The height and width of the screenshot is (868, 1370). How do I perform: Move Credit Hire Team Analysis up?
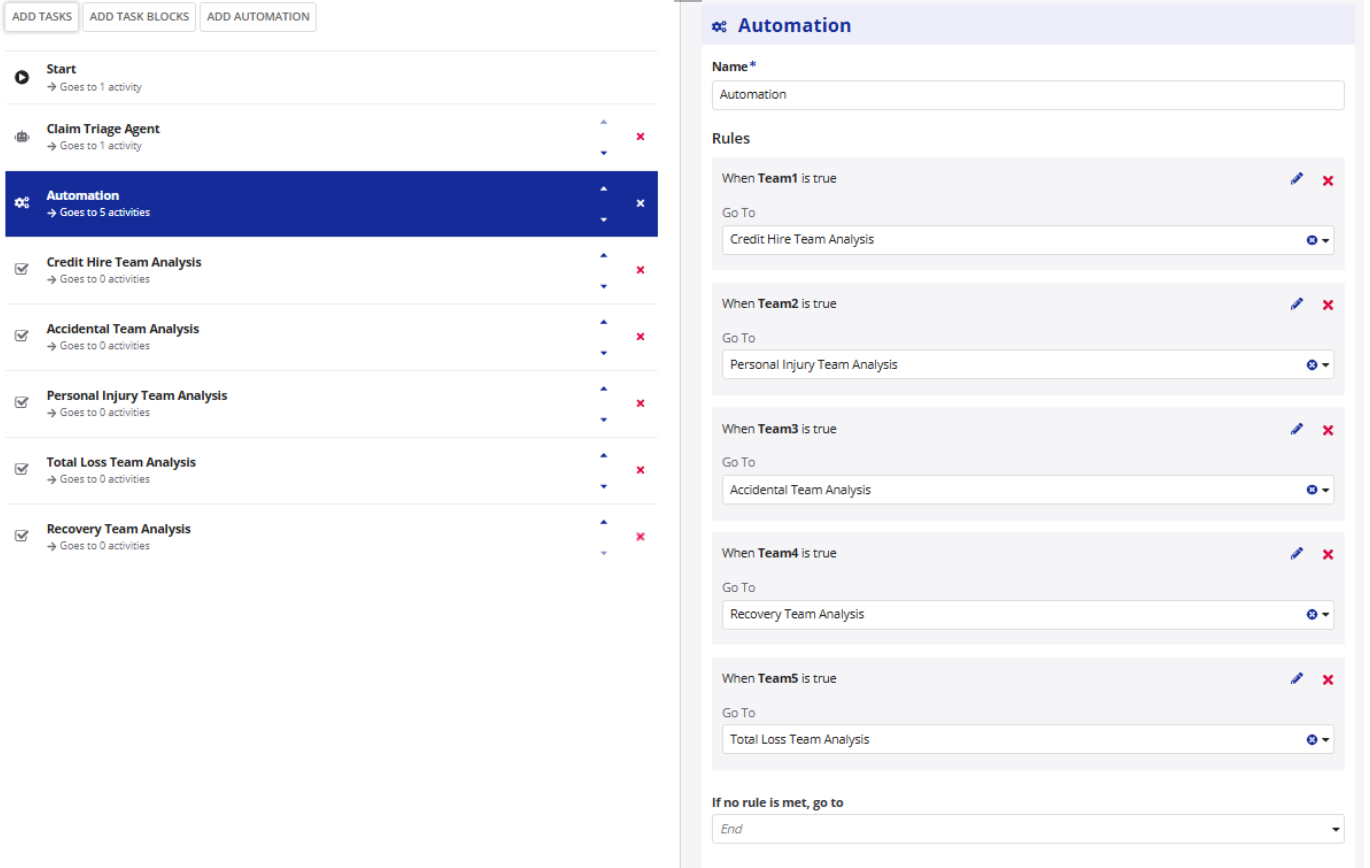pyautogui.click(x=603, y=255)
